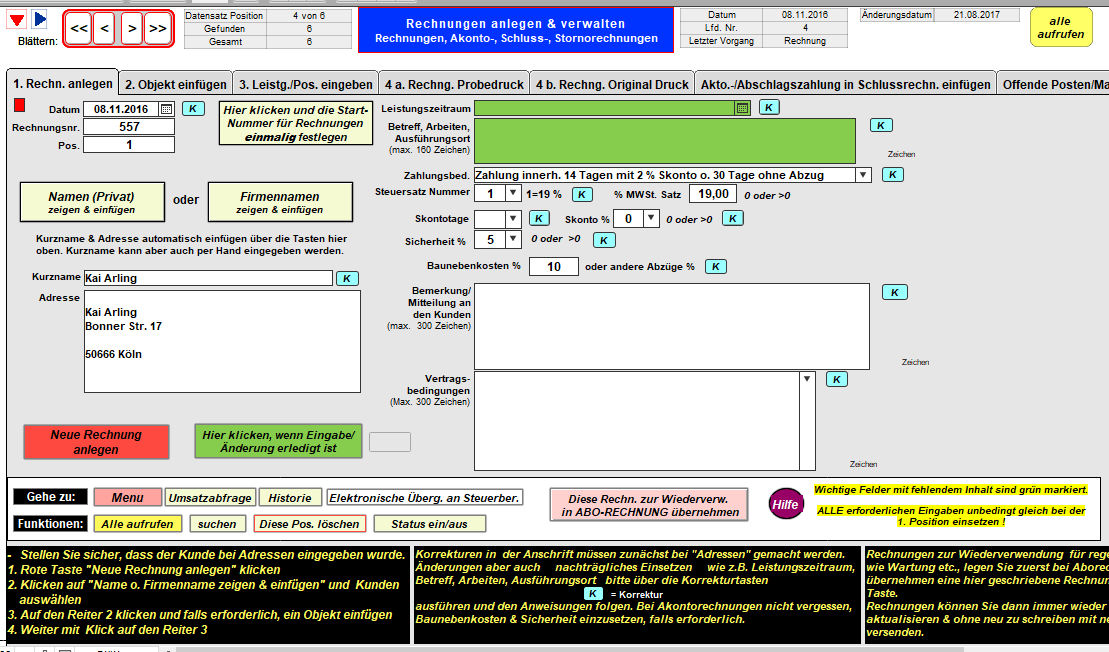Click the small grey box beside green button
1109x652 pixels.
click(390, 442)
